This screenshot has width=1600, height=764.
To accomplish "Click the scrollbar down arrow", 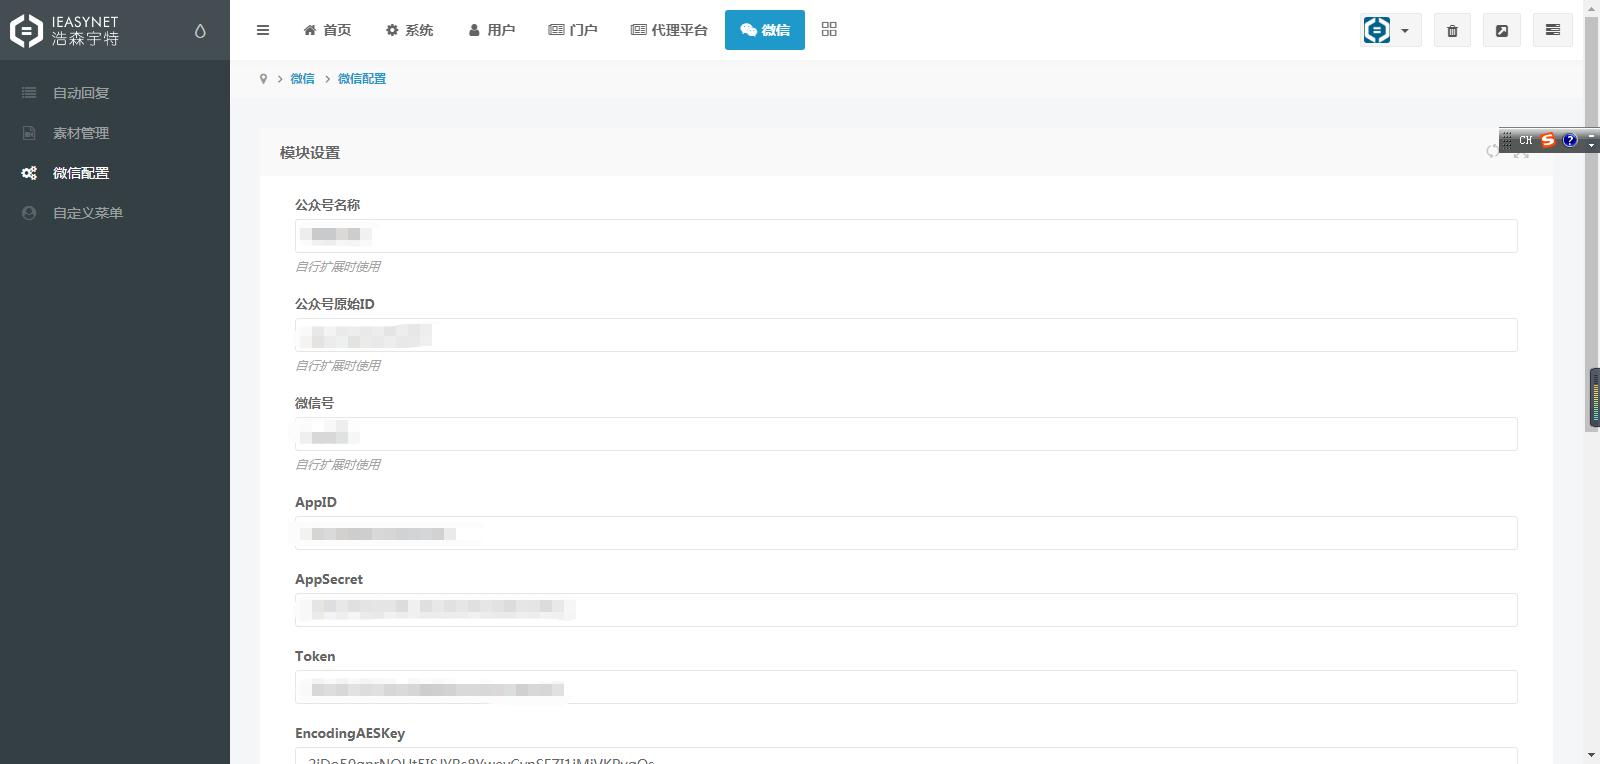I will tap(1591, 756).
